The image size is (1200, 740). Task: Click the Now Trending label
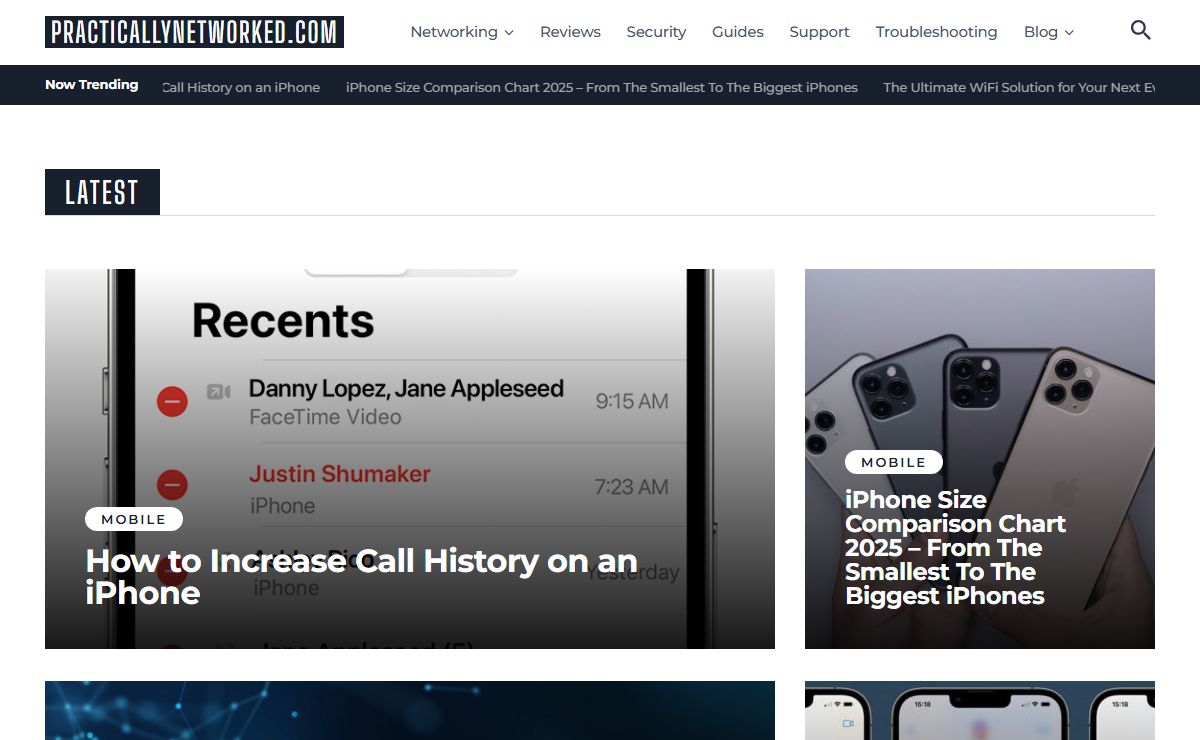tap(92, 85)
